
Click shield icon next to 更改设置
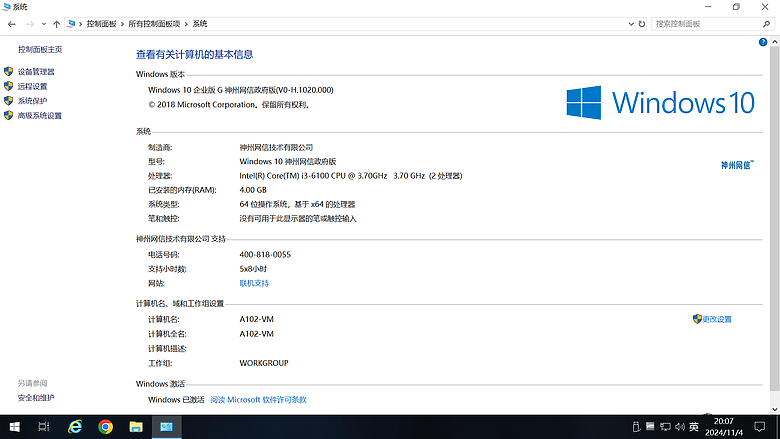(697, 319)
